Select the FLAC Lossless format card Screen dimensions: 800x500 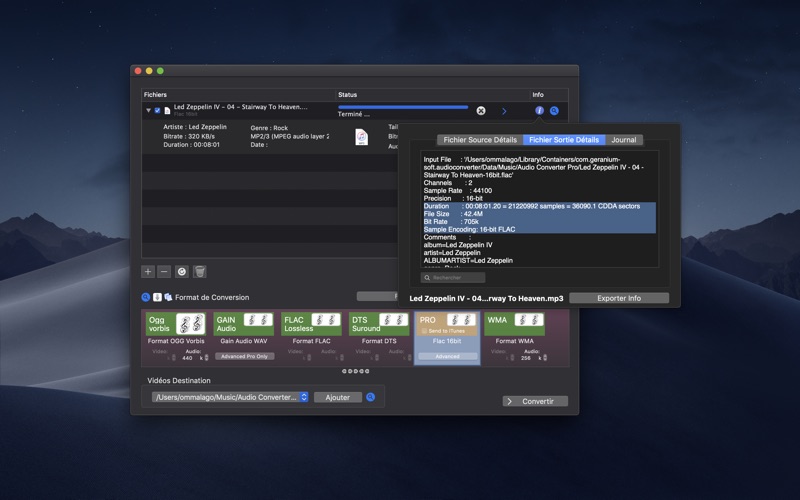click(x=311, y=324)
